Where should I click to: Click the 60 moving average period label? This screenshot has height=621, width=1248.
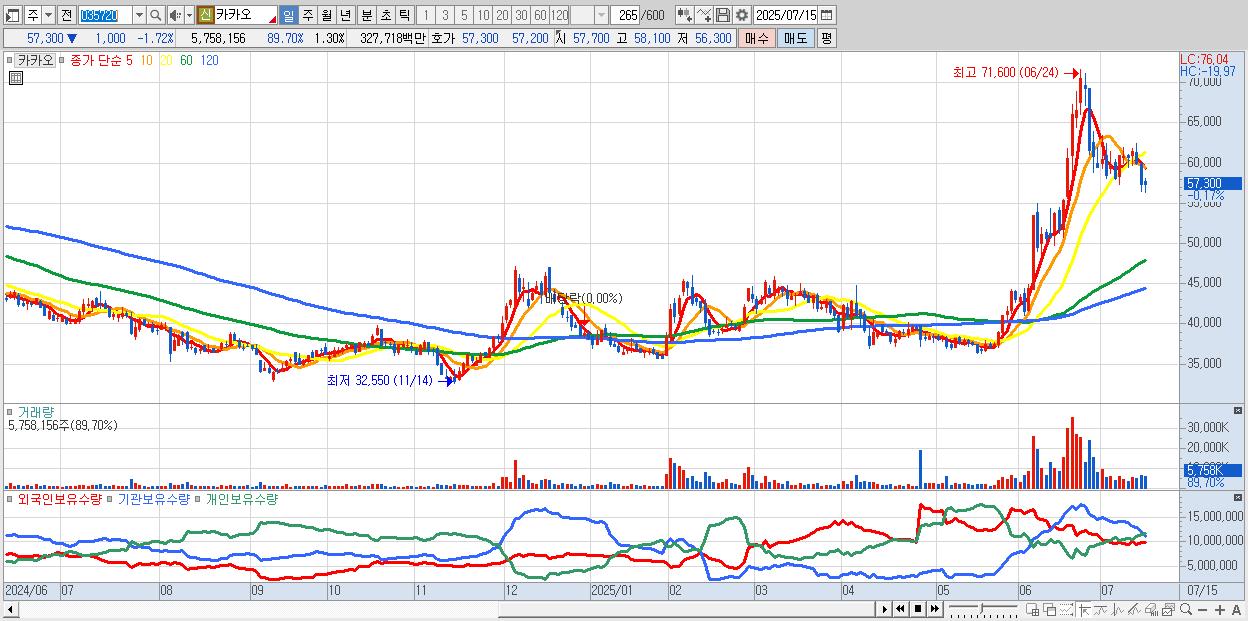186,60
